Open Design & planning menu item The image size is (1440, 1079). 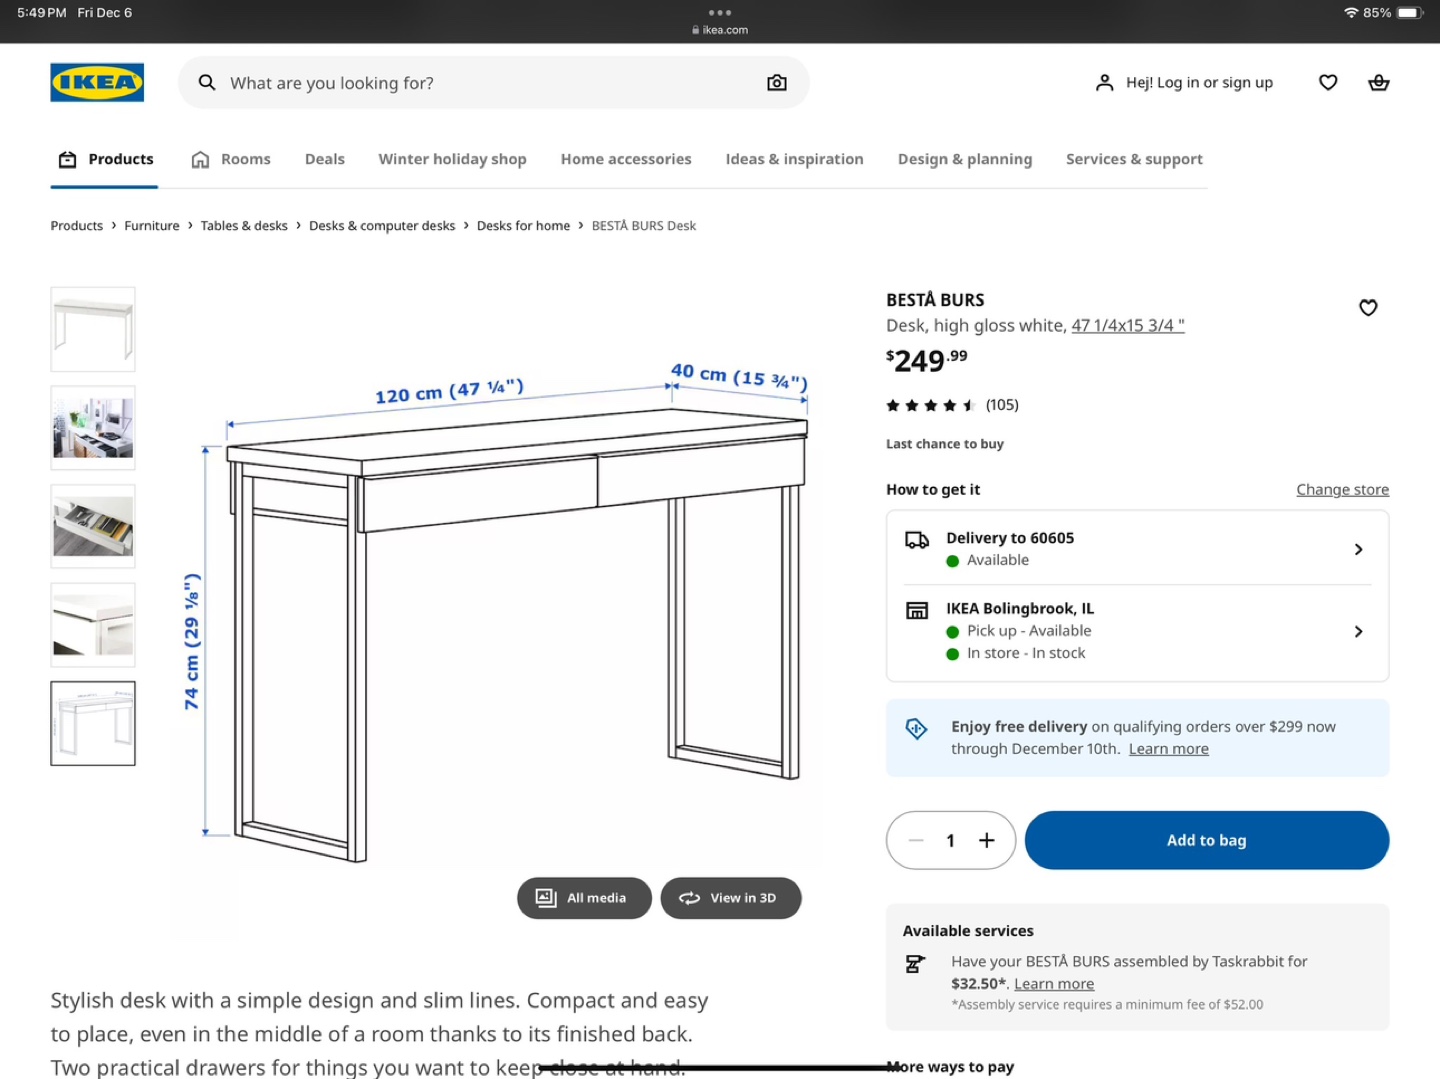pyautogui.click(x=965, y=159)
